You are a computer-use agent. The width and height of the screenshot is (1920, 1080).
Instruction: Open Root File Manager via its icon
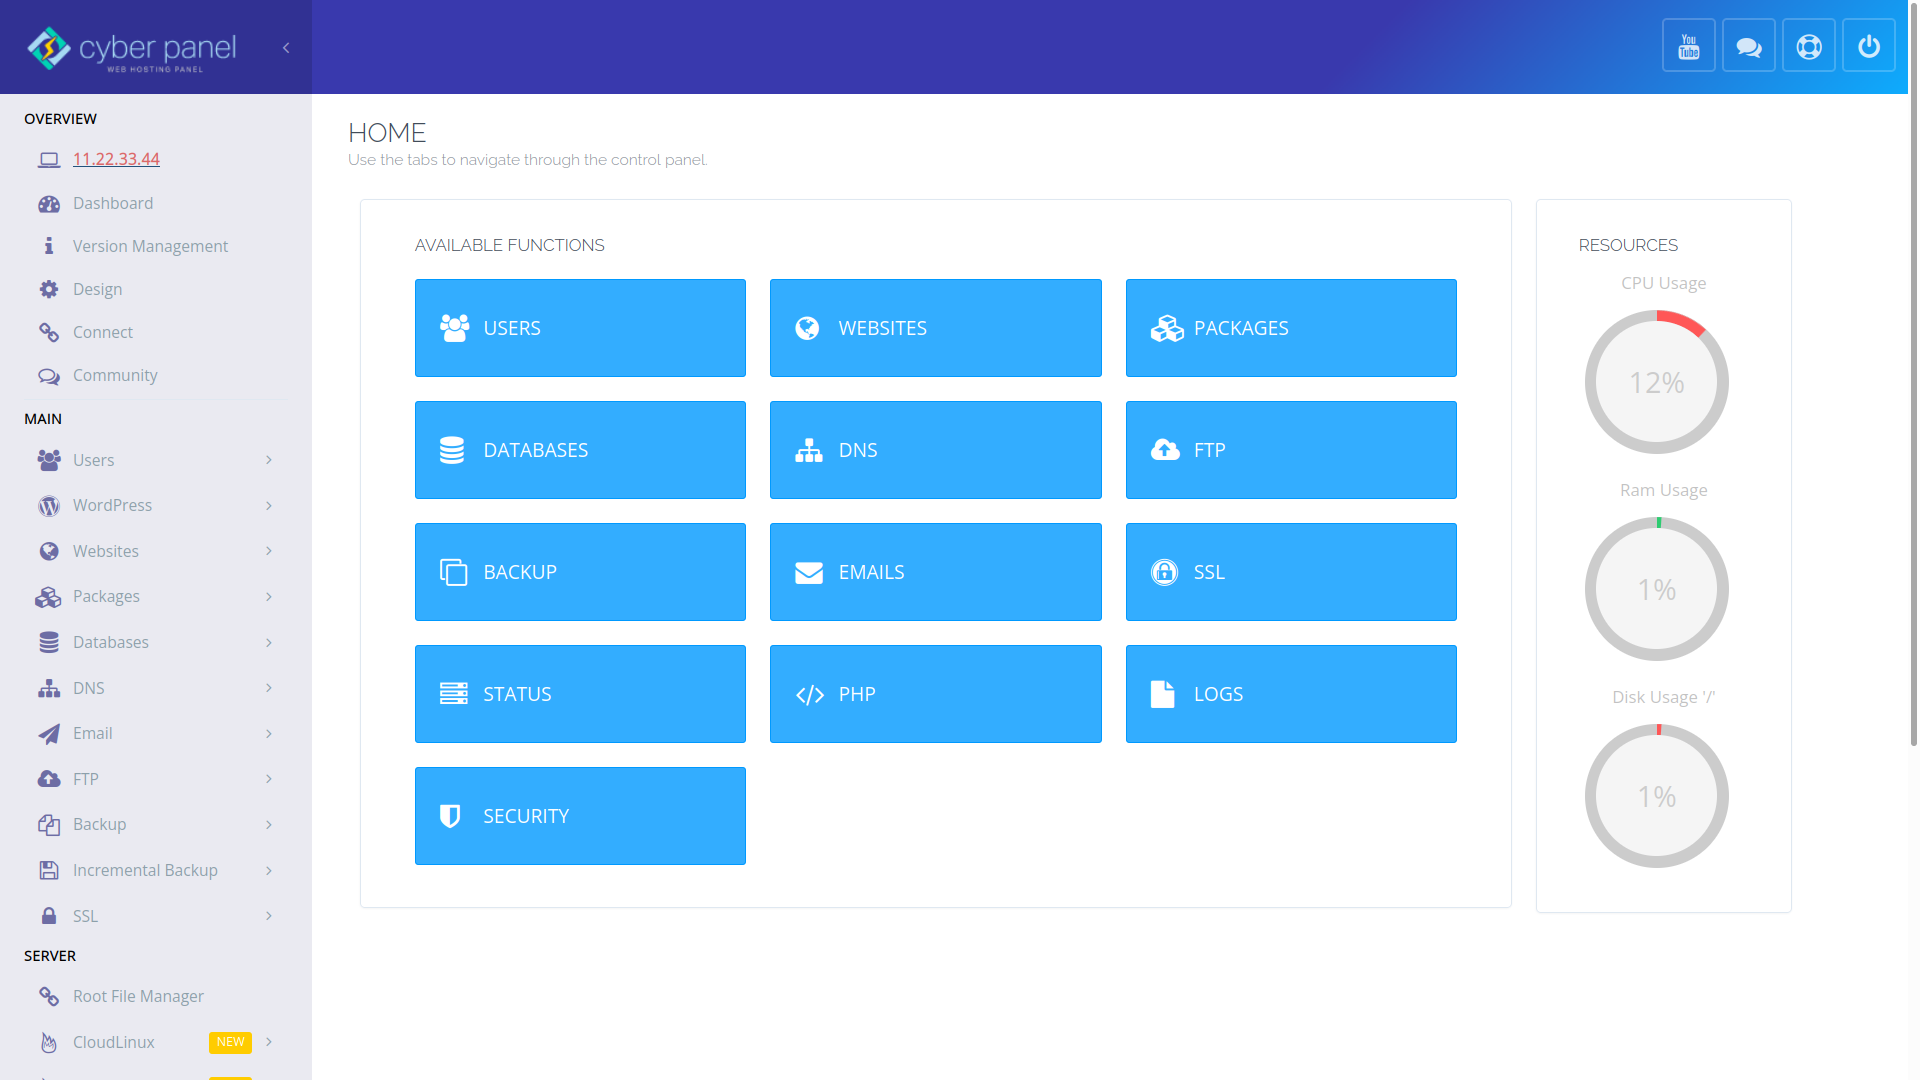point(49,996)
